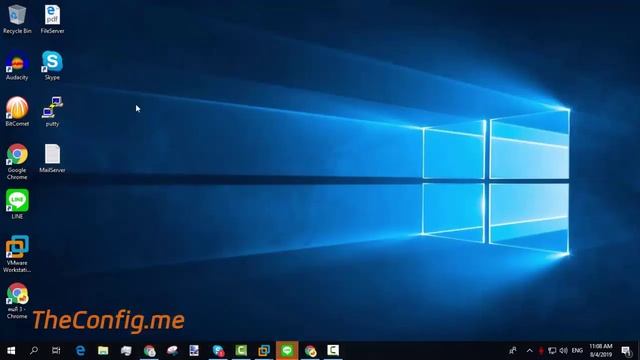This screenshot has width=640, height=360.
Task: Open the volume speaker control
Action: 564,351
